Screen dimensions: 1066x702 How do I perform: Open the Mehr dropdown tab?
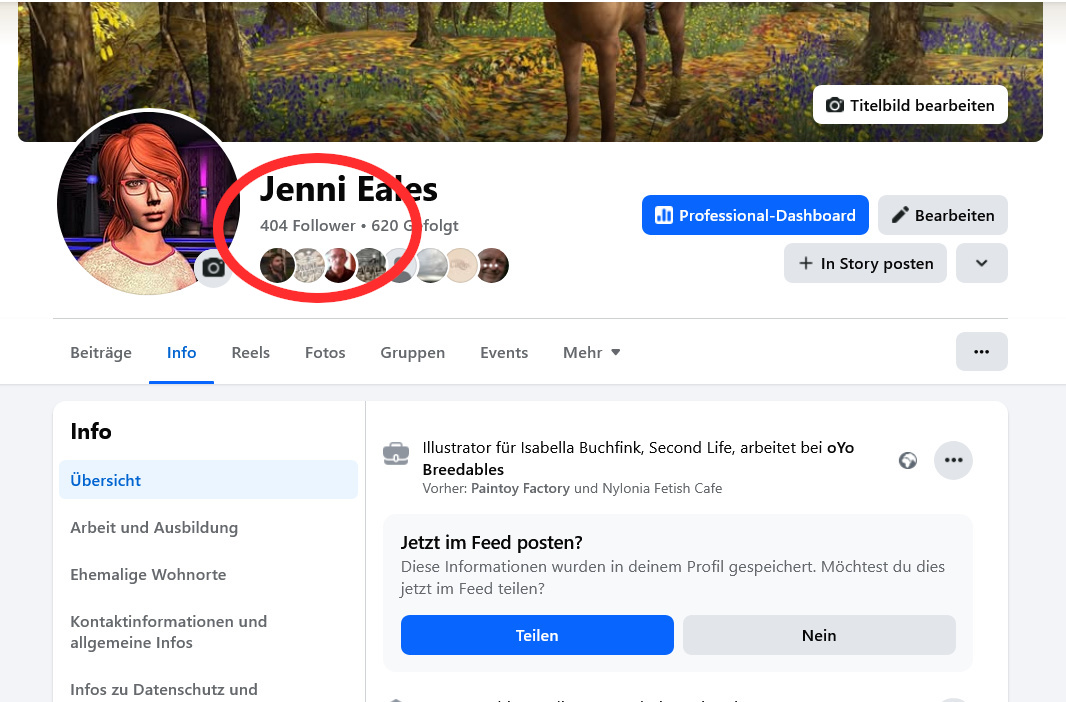(591, 352)
